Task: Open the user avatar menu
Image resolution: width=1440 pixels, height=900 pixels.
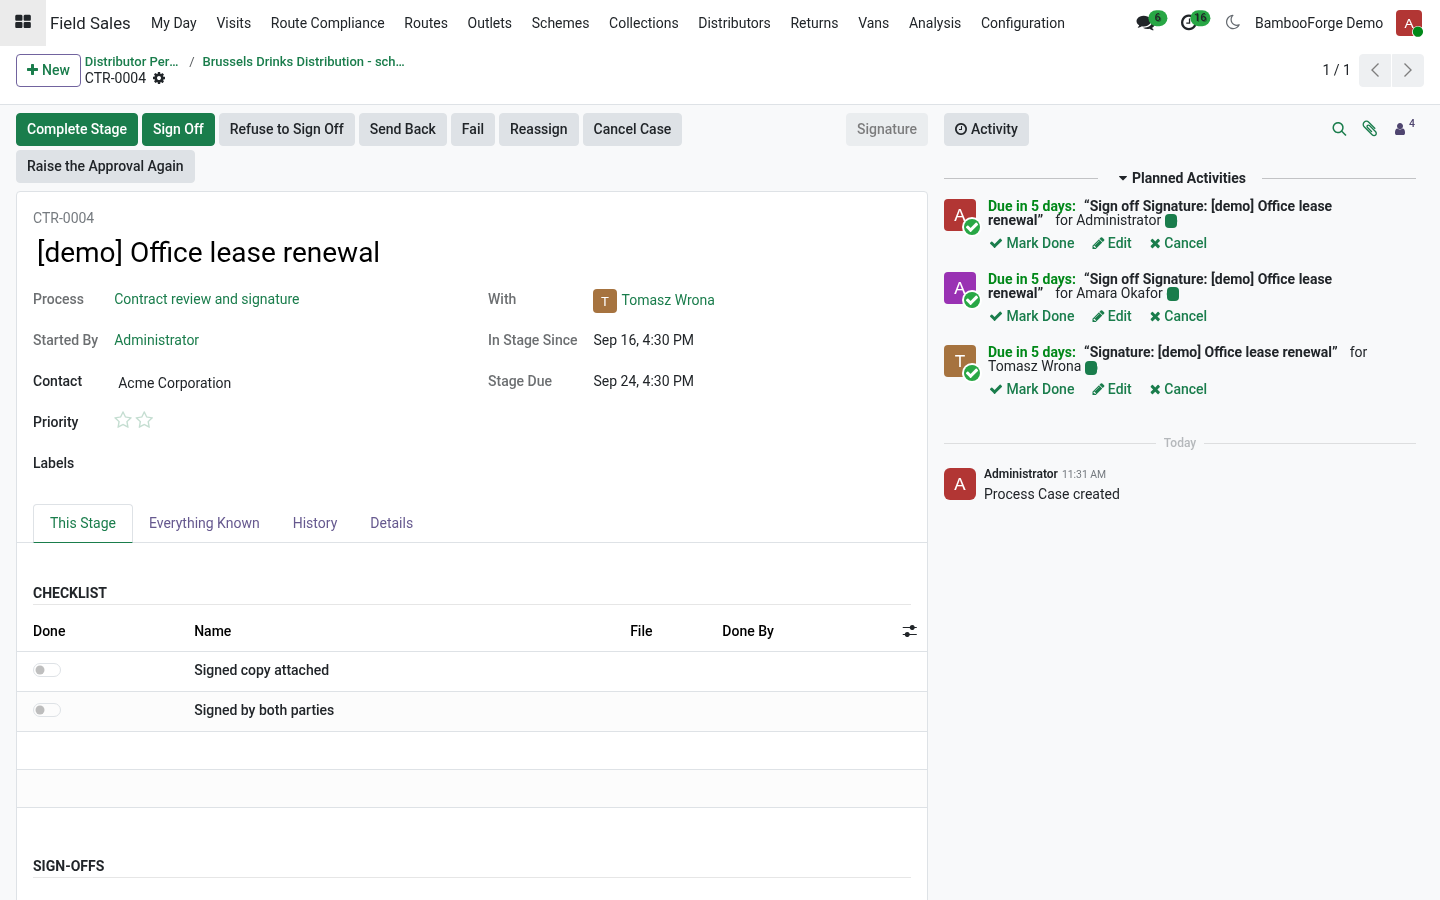Action: coord(1409,23)
